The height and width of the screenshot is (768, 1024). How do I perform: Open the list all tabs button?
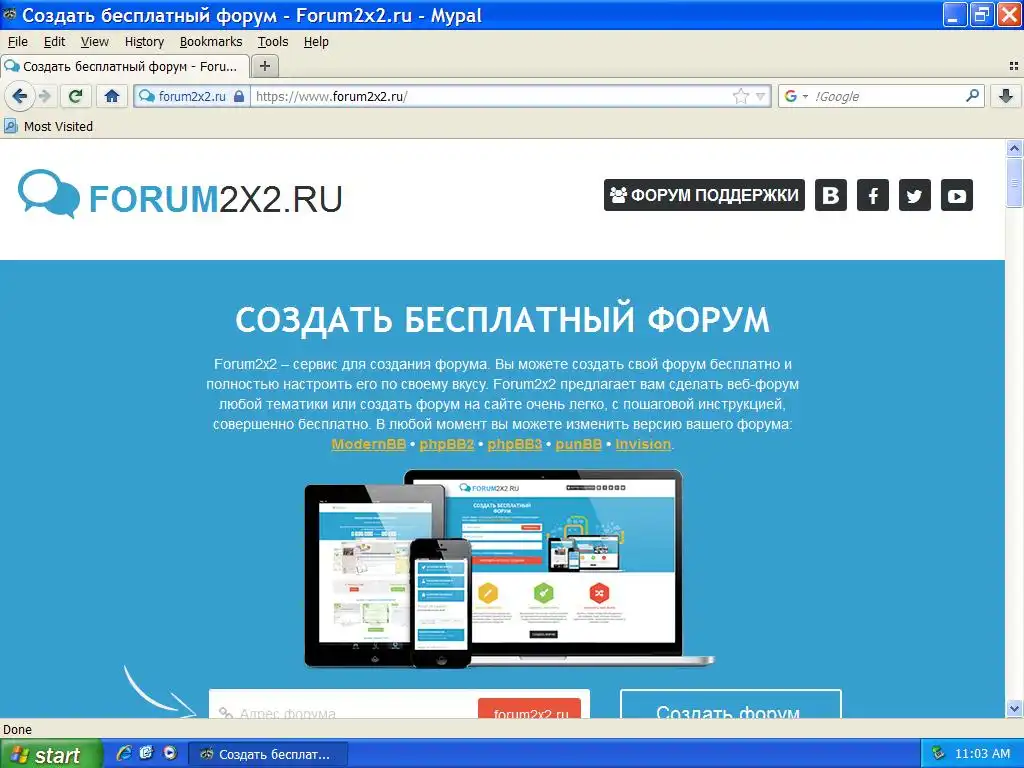tap(1014, 66)
